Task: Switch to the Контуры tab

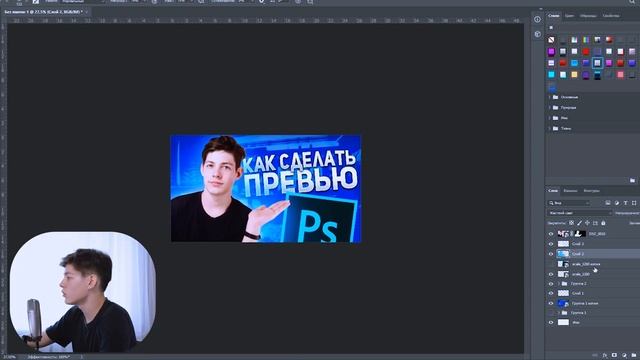Action: [x=591, y=191]
